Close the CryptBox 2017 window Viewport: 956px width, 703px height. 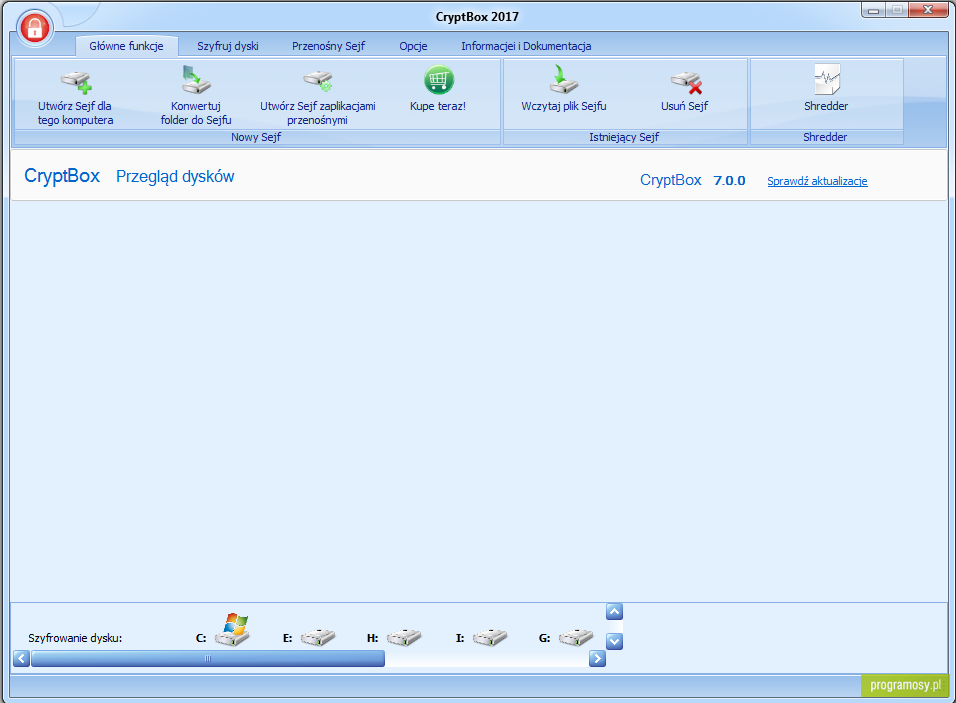point(928,10)
